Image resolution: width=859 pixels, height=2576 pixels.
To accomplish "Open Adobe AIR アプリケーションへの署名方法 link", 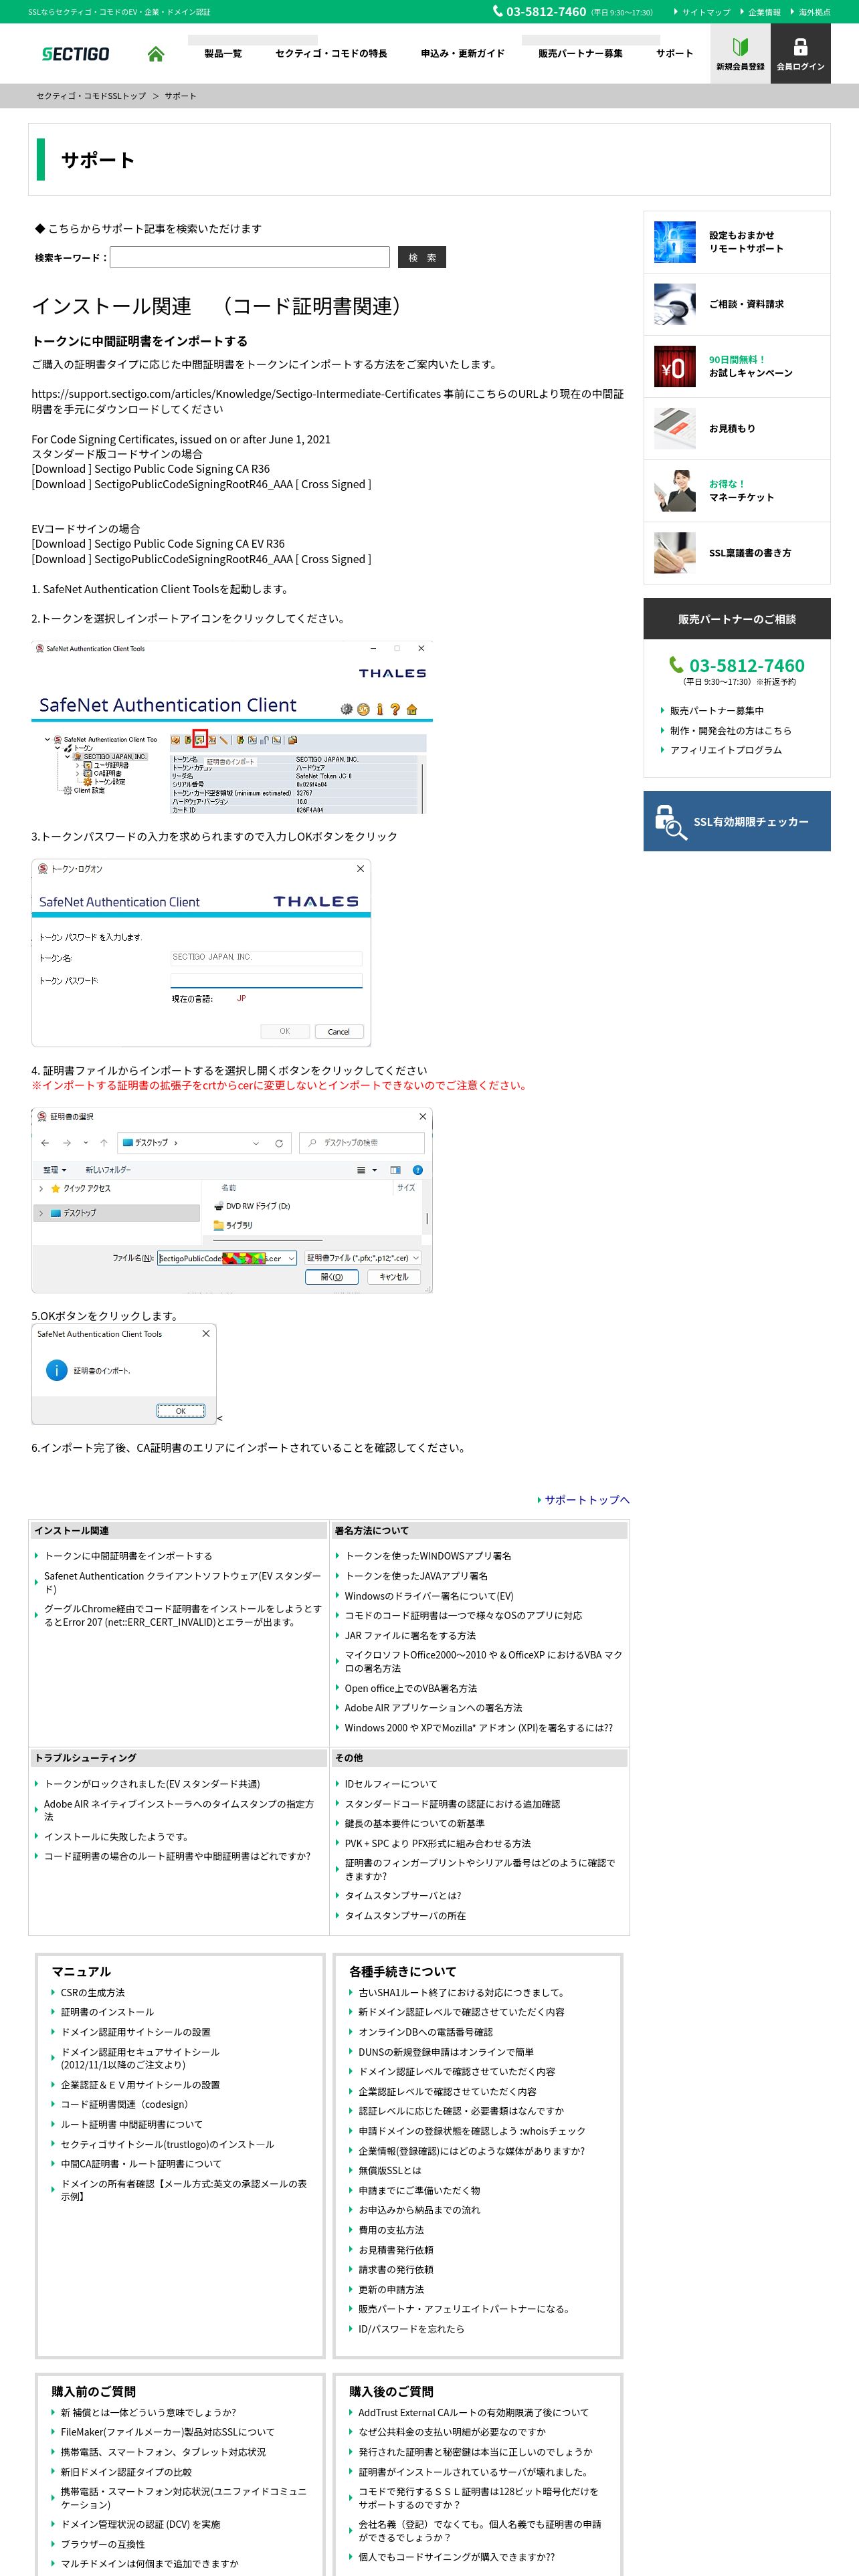I will (433, 1708).
